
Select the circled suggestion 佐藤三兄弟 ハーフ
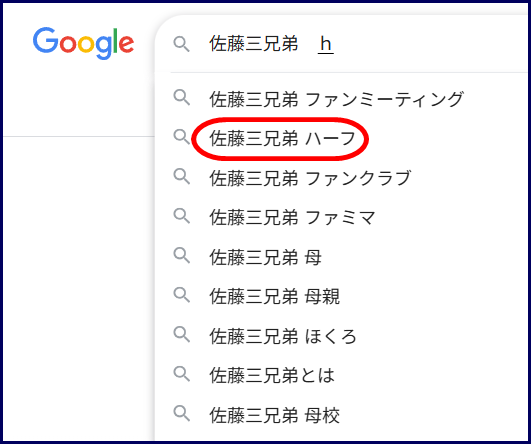[282, 139]
